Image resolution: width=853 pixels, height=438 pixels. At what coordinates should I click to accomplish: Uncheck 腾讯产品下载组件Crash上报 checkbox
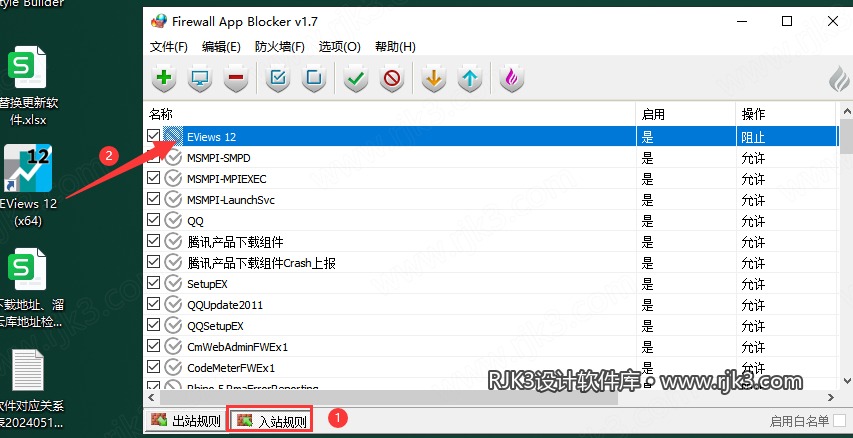pos(154,262)
